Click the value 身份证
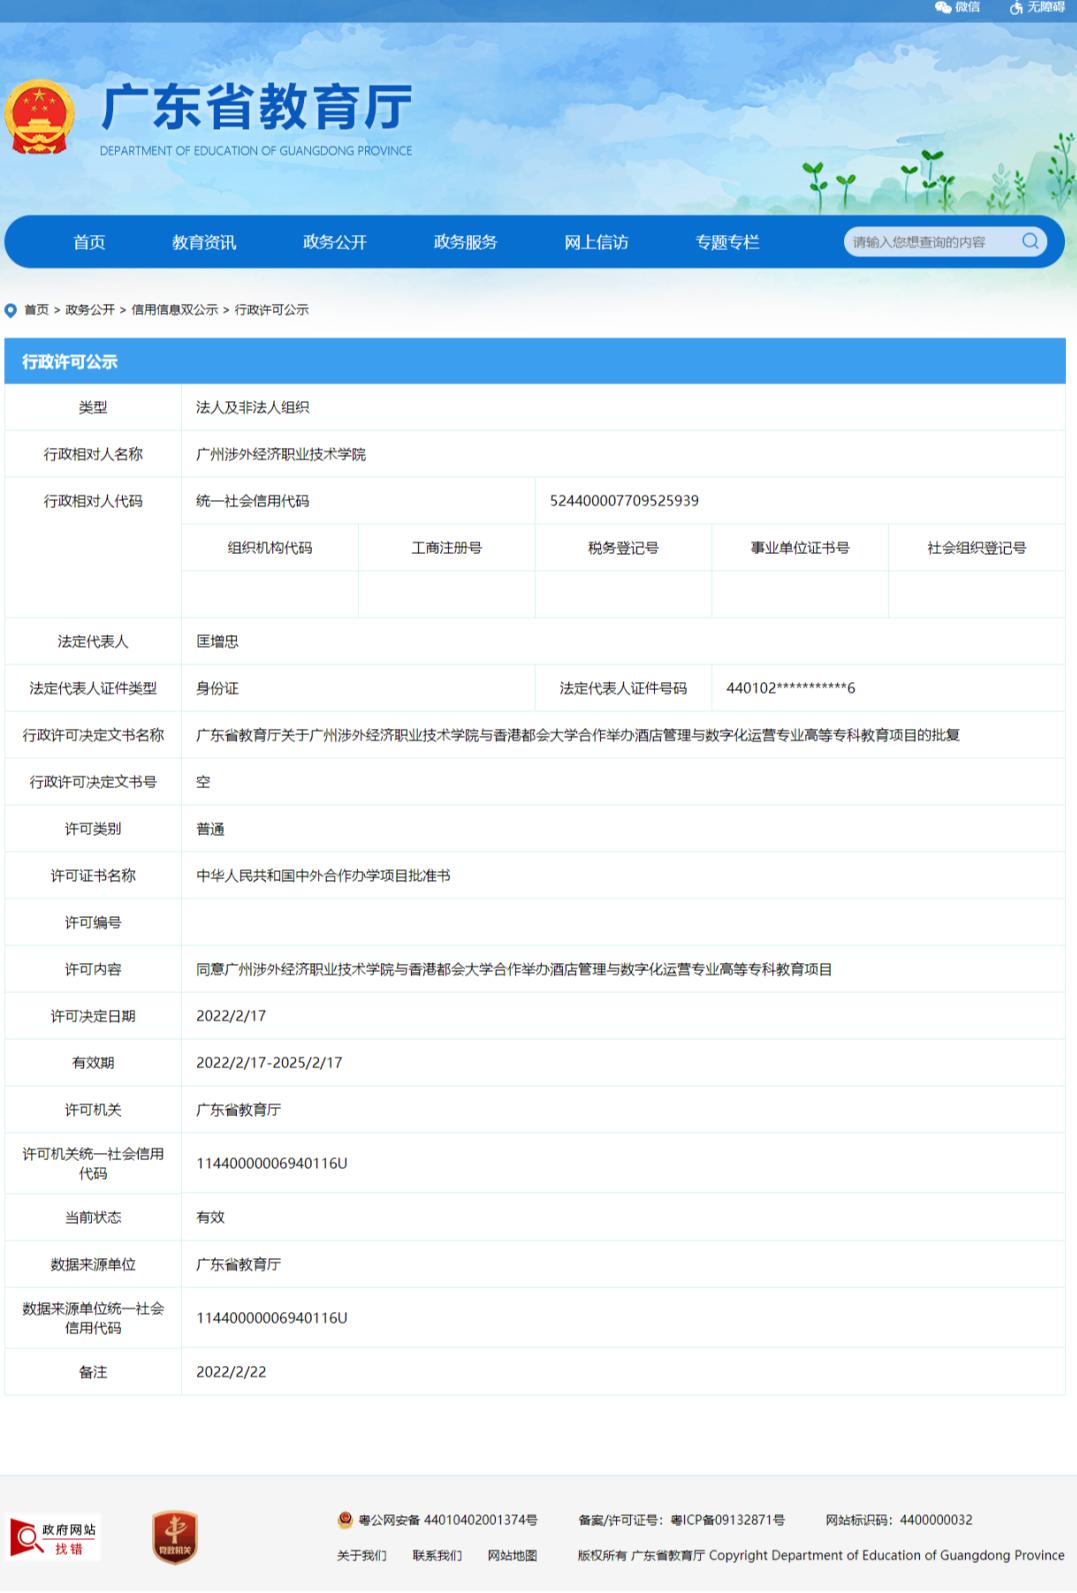1077x1593 pixels. pyautogui.click(x=217, y=688)
